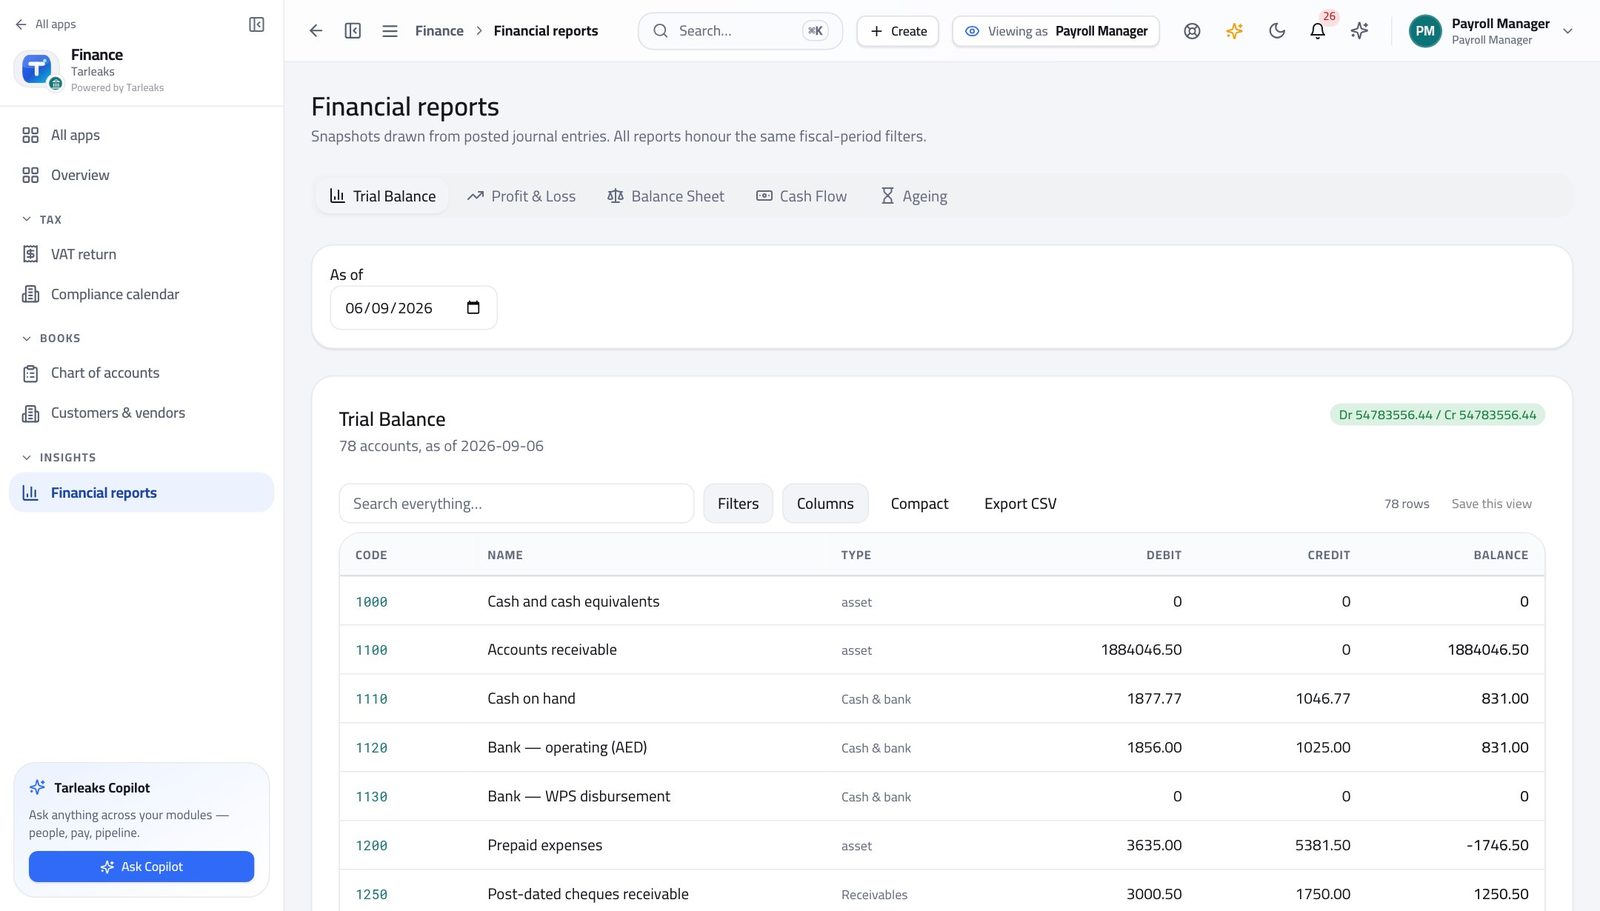
Task: Click the Tarleaks Copilot sparkle icon
Action: tap(37, 787)
